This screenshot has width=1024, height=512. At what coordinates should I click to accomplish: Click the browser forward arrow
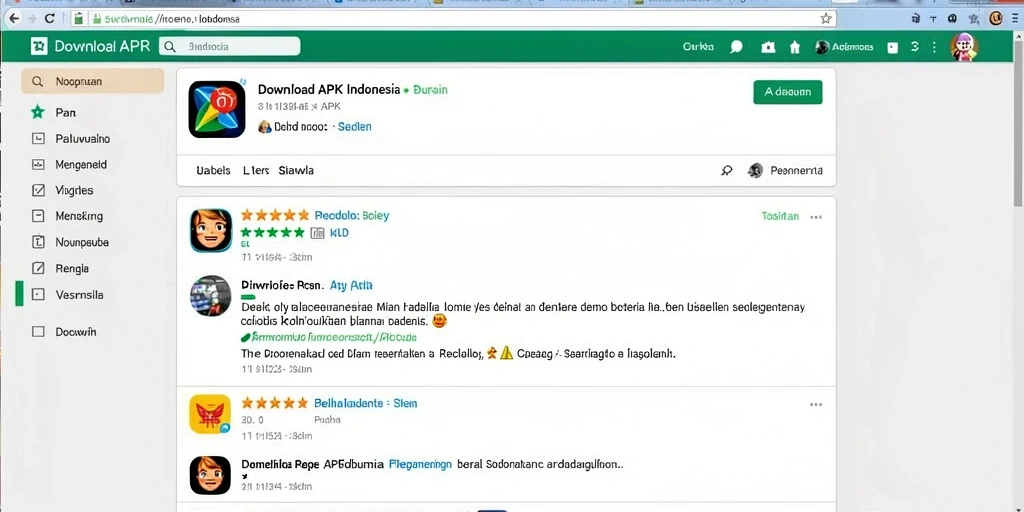point(31,19)
